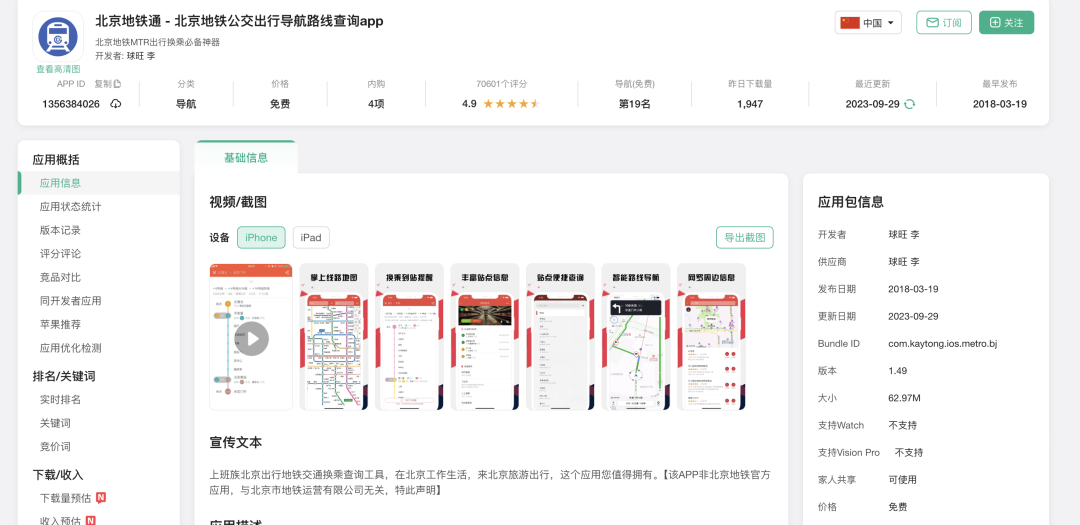Click the N badge beside 收入预估
This screenshot has width=1080, height=525.
[x=90, y=520]
